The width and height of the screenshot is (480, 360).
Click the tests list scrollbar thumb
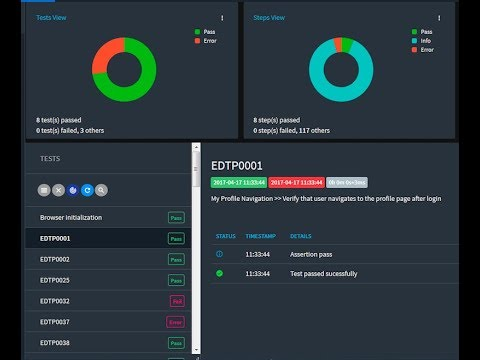click(x=196, y=169)
